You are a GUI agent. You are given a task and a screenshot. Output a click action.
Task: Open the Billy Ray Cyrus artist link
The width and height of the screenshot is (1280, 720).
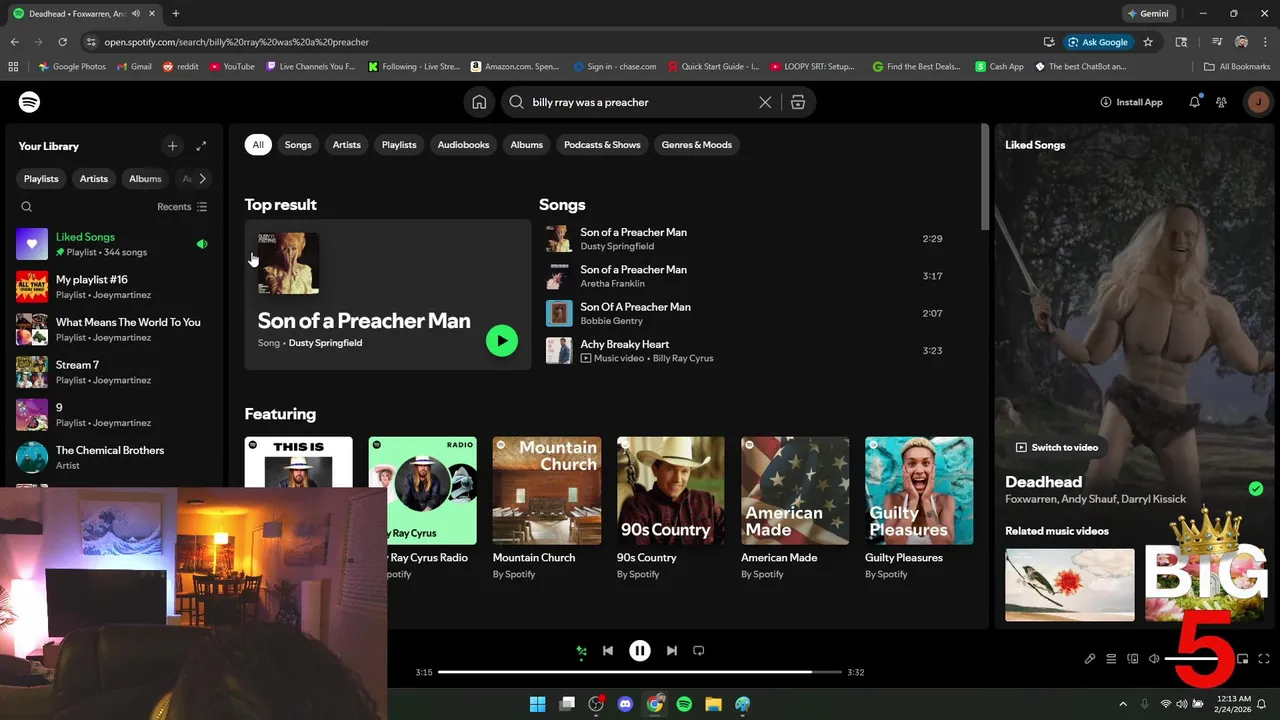click(x=683, y=358)
